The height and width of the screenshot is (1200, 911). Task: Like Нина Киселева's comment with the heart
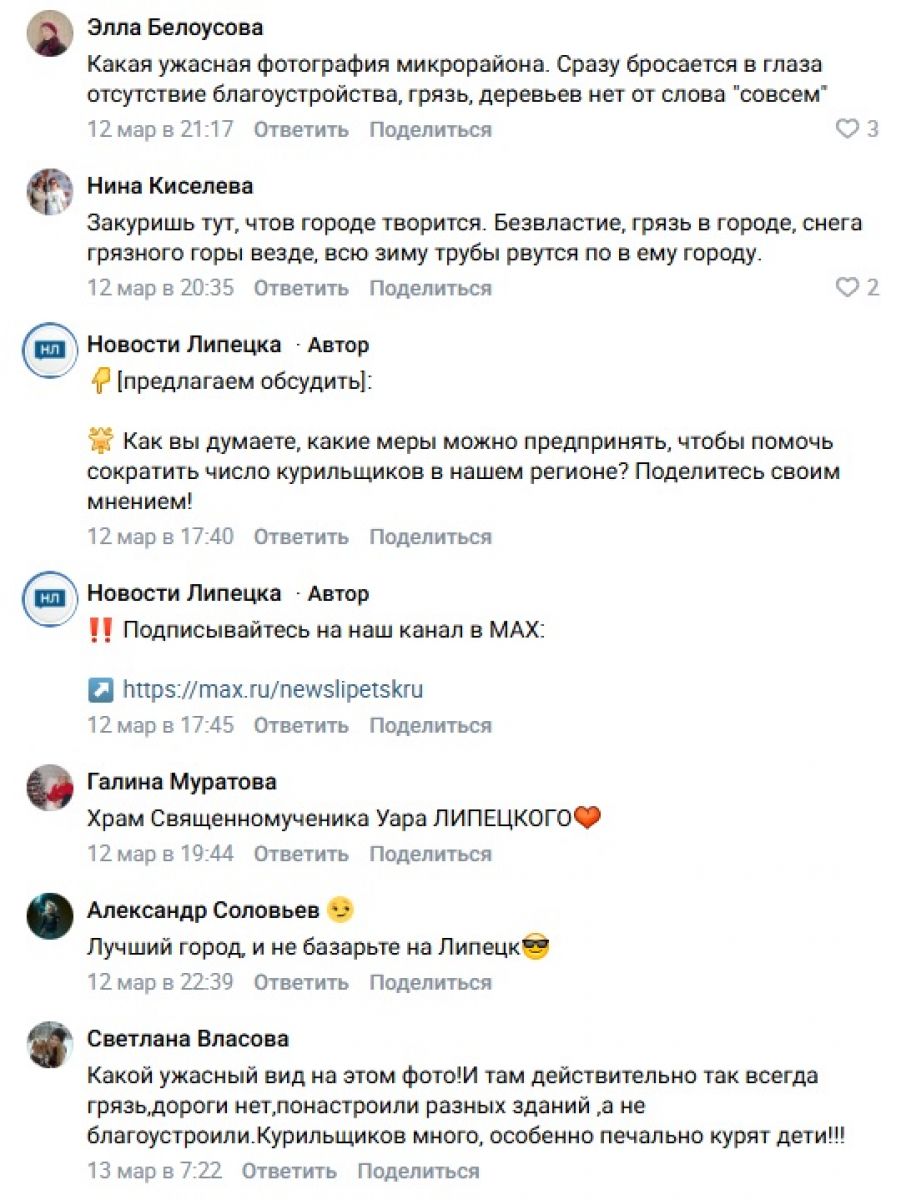coord(847,288)
